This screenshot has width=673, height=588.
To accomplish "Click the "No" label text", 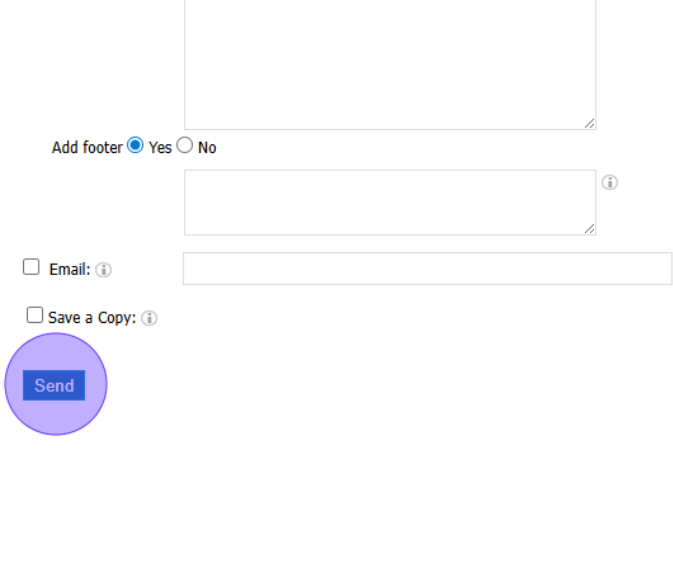I will coord(207,148).
